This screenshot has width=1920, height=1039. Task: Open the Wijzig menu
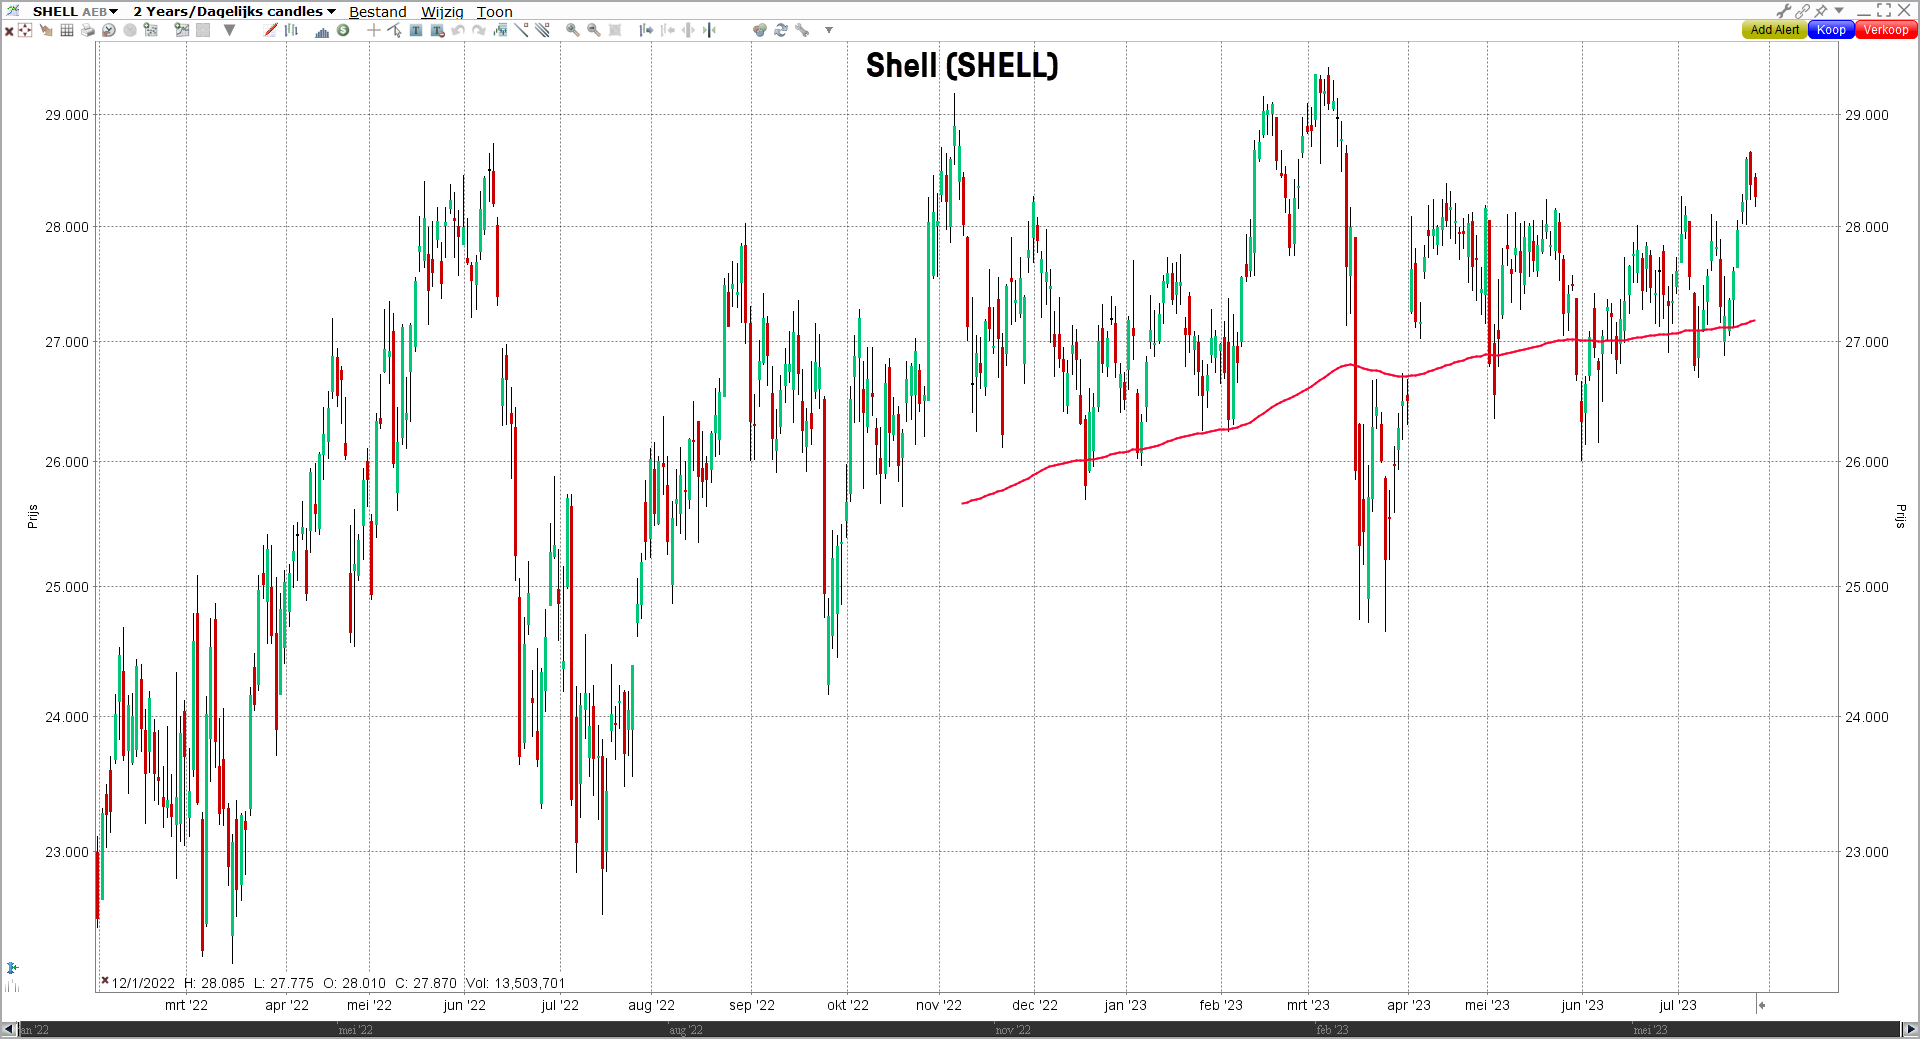(442, 12)
